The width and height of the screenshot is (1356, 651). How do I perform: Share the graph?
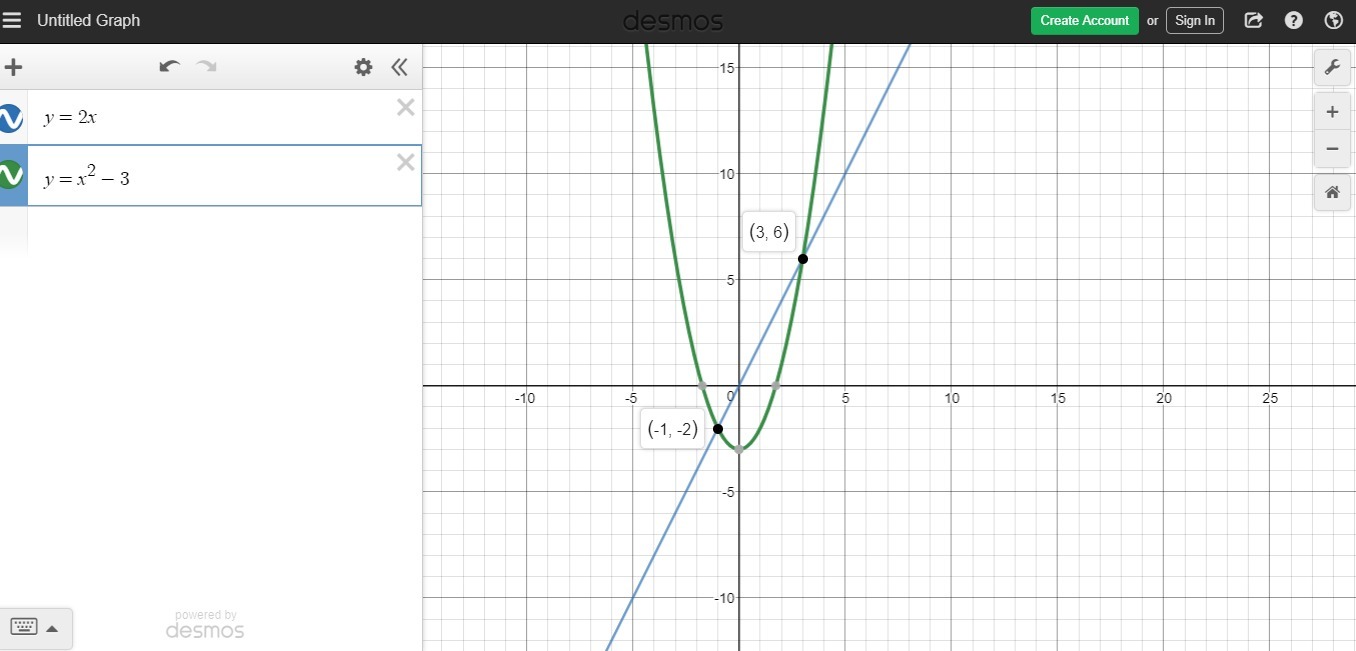click(x=1253, y=20)
